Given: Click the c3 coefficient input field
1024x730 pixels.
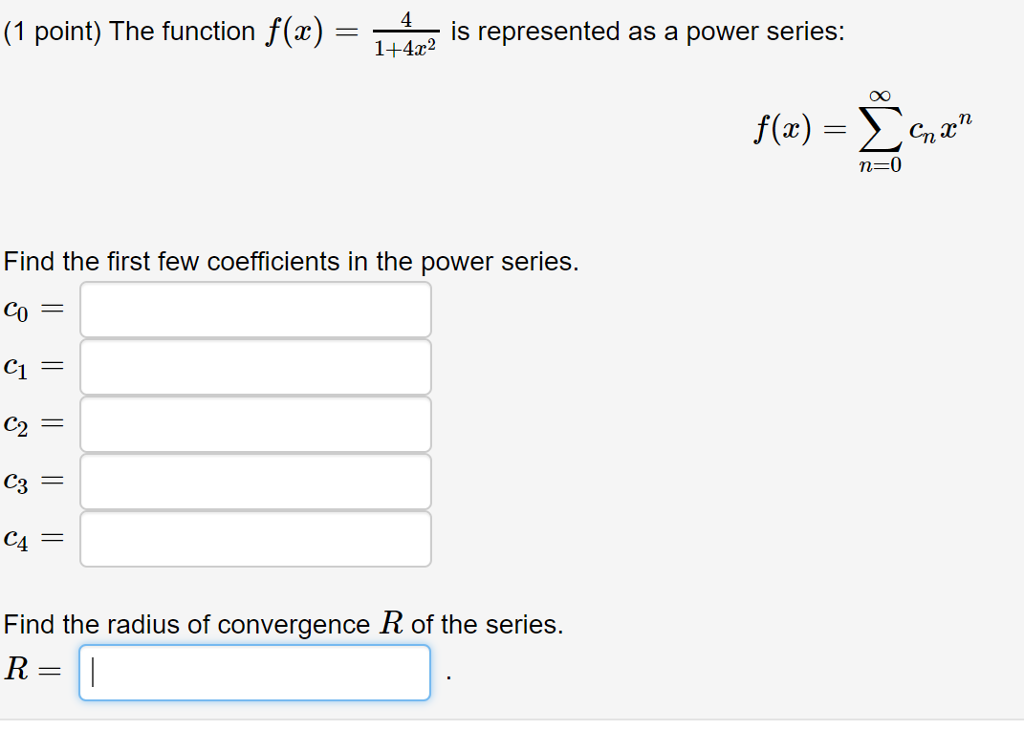Looking at the screenshot, I should coord(255,481).
